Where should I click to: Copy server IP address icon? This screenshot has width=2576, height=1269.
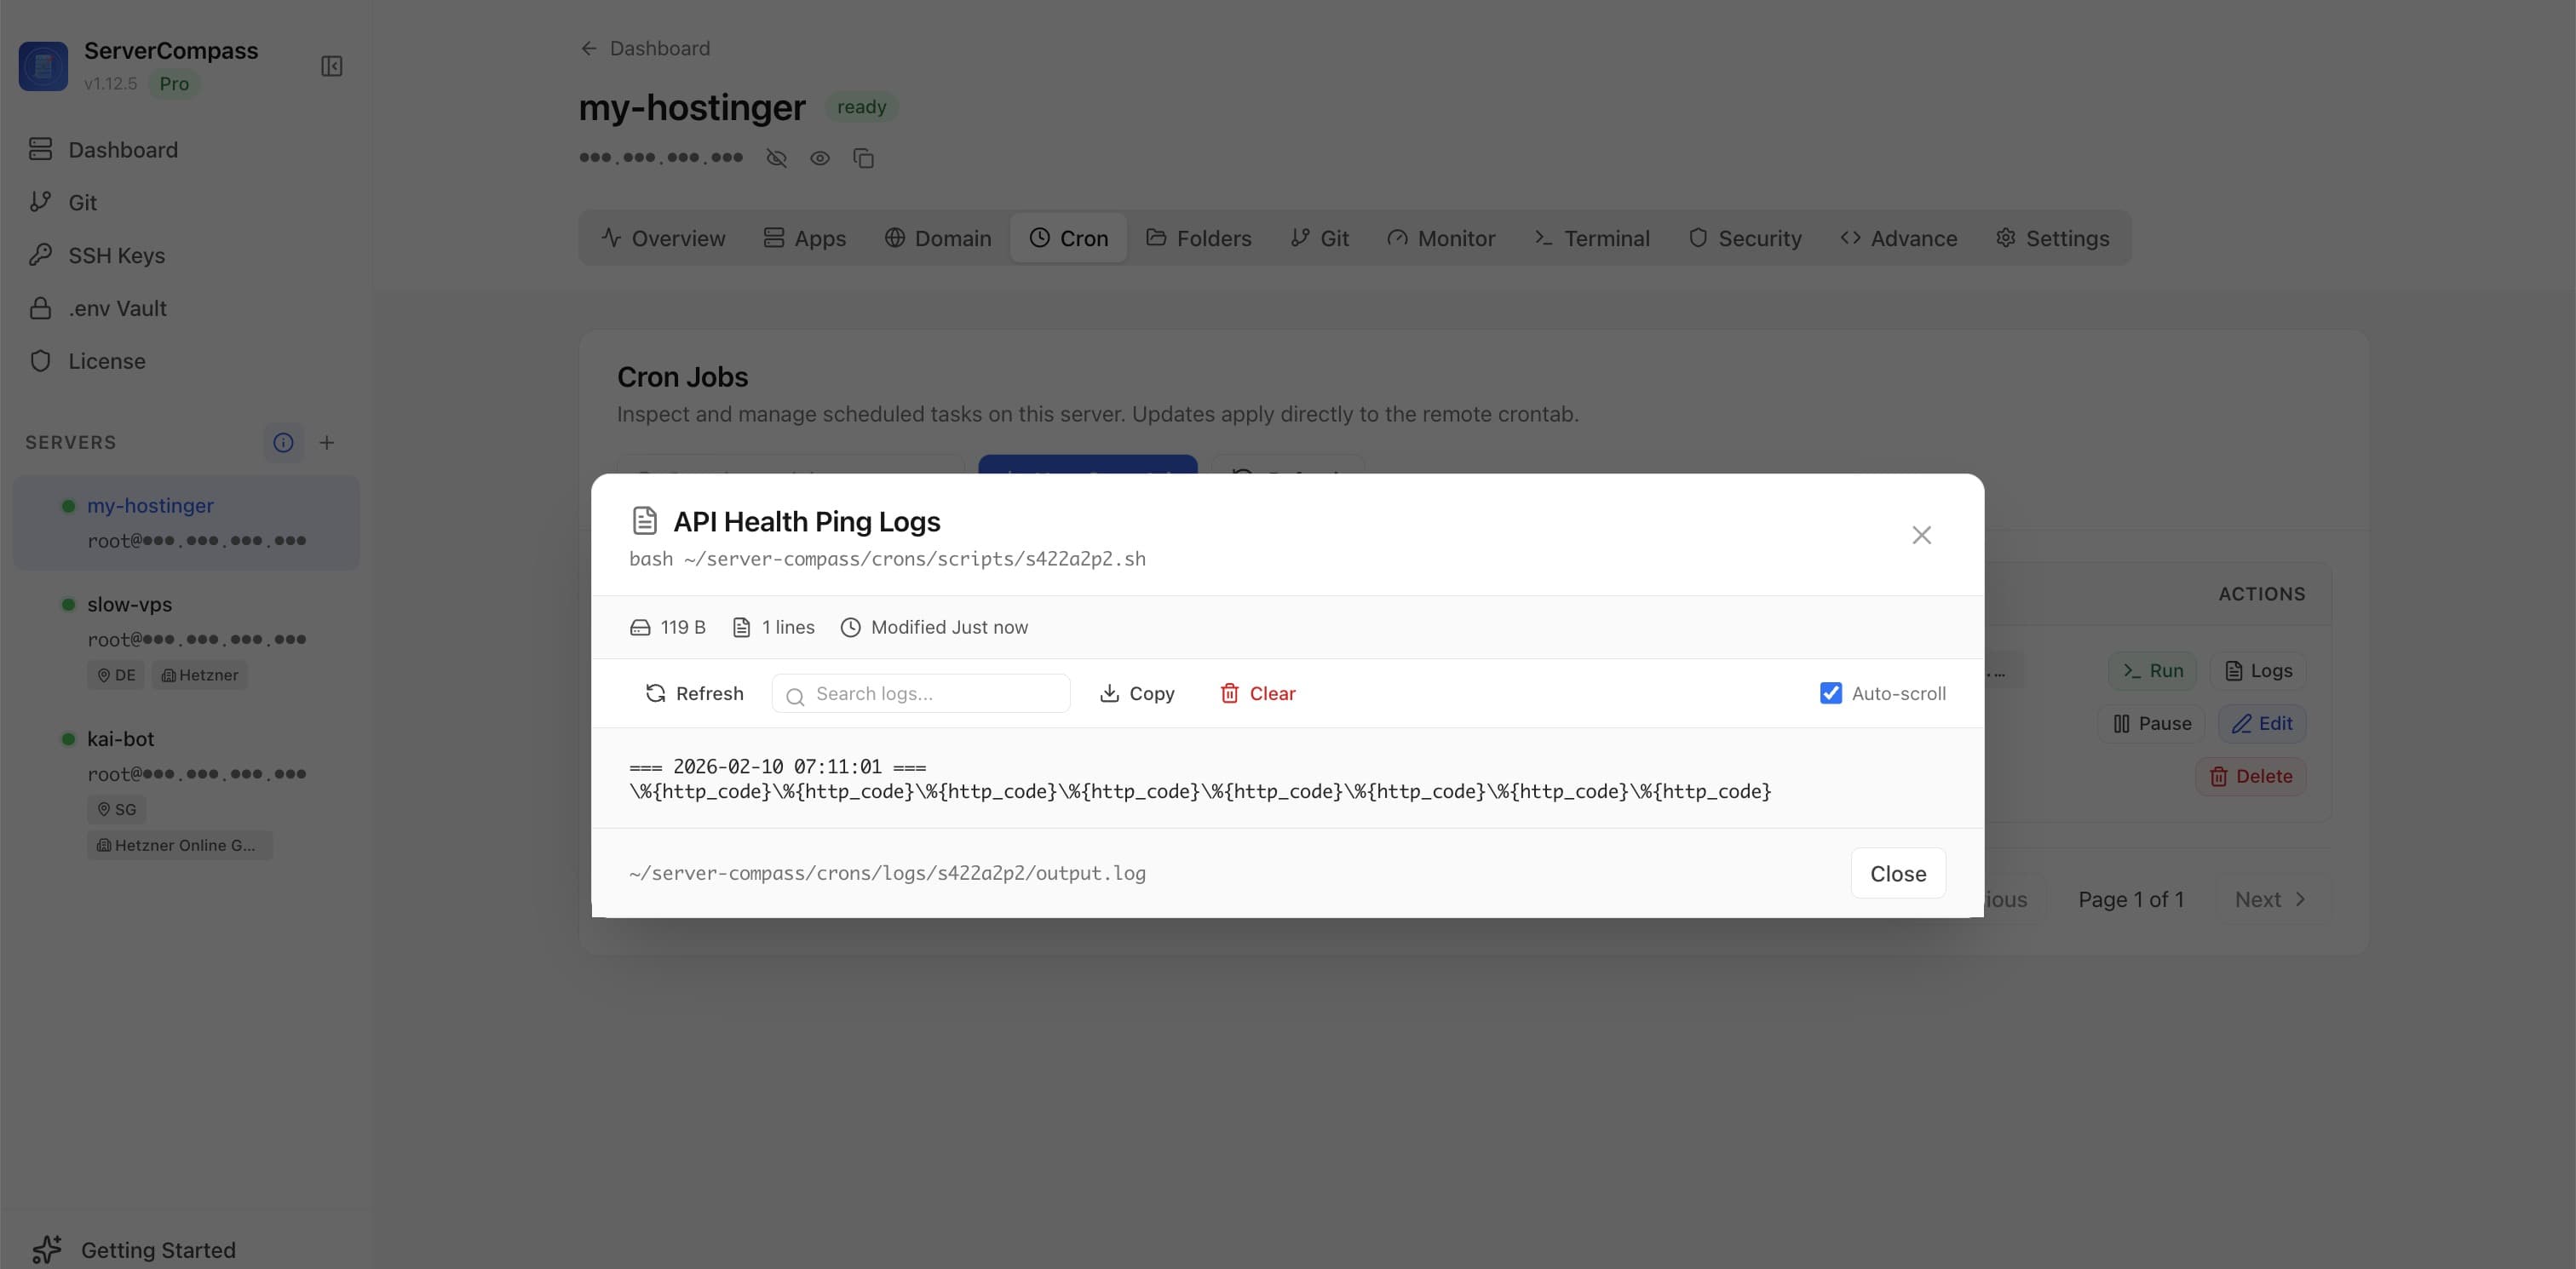(x=864, y=158)
